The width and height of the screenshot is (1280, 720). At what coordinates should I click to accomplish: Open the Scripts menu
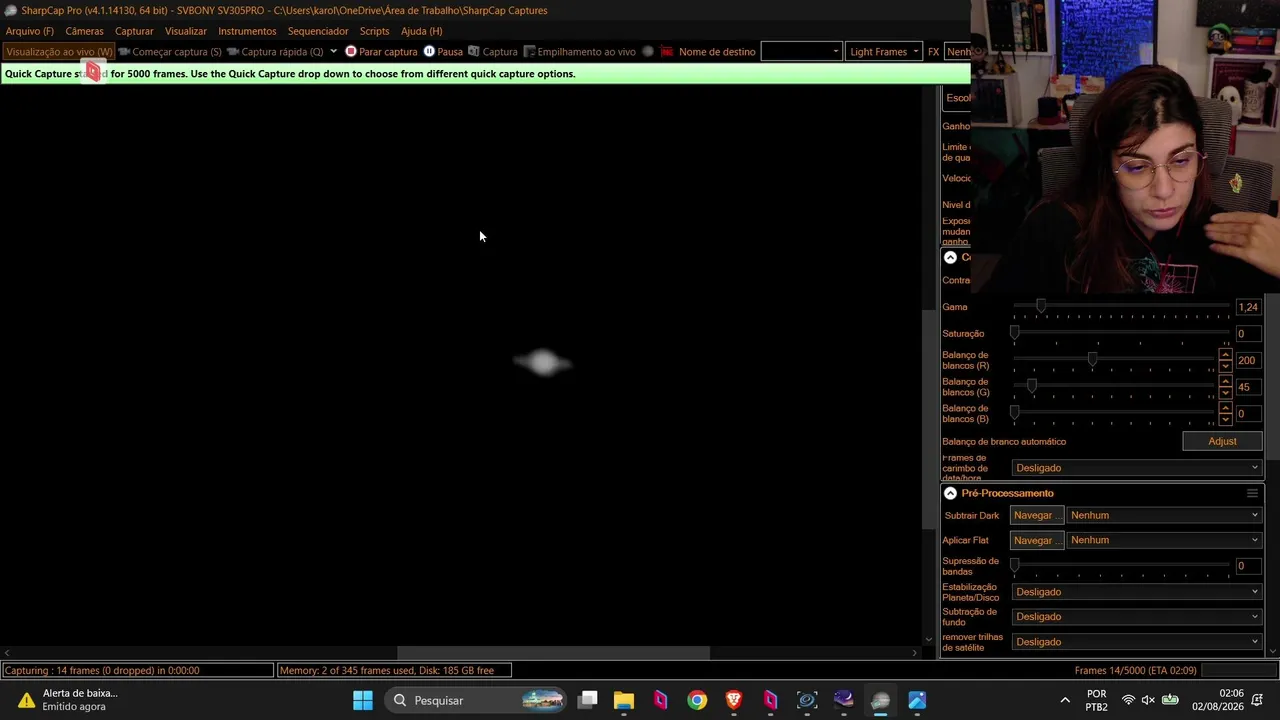374,31
